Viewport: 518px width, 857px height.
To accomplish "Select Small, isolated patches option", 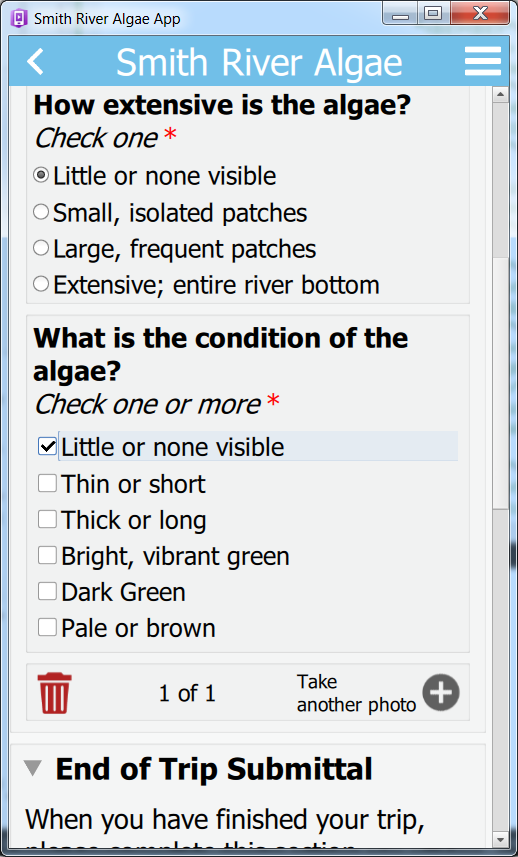I will pyautogui.click(x=41, y=212).
